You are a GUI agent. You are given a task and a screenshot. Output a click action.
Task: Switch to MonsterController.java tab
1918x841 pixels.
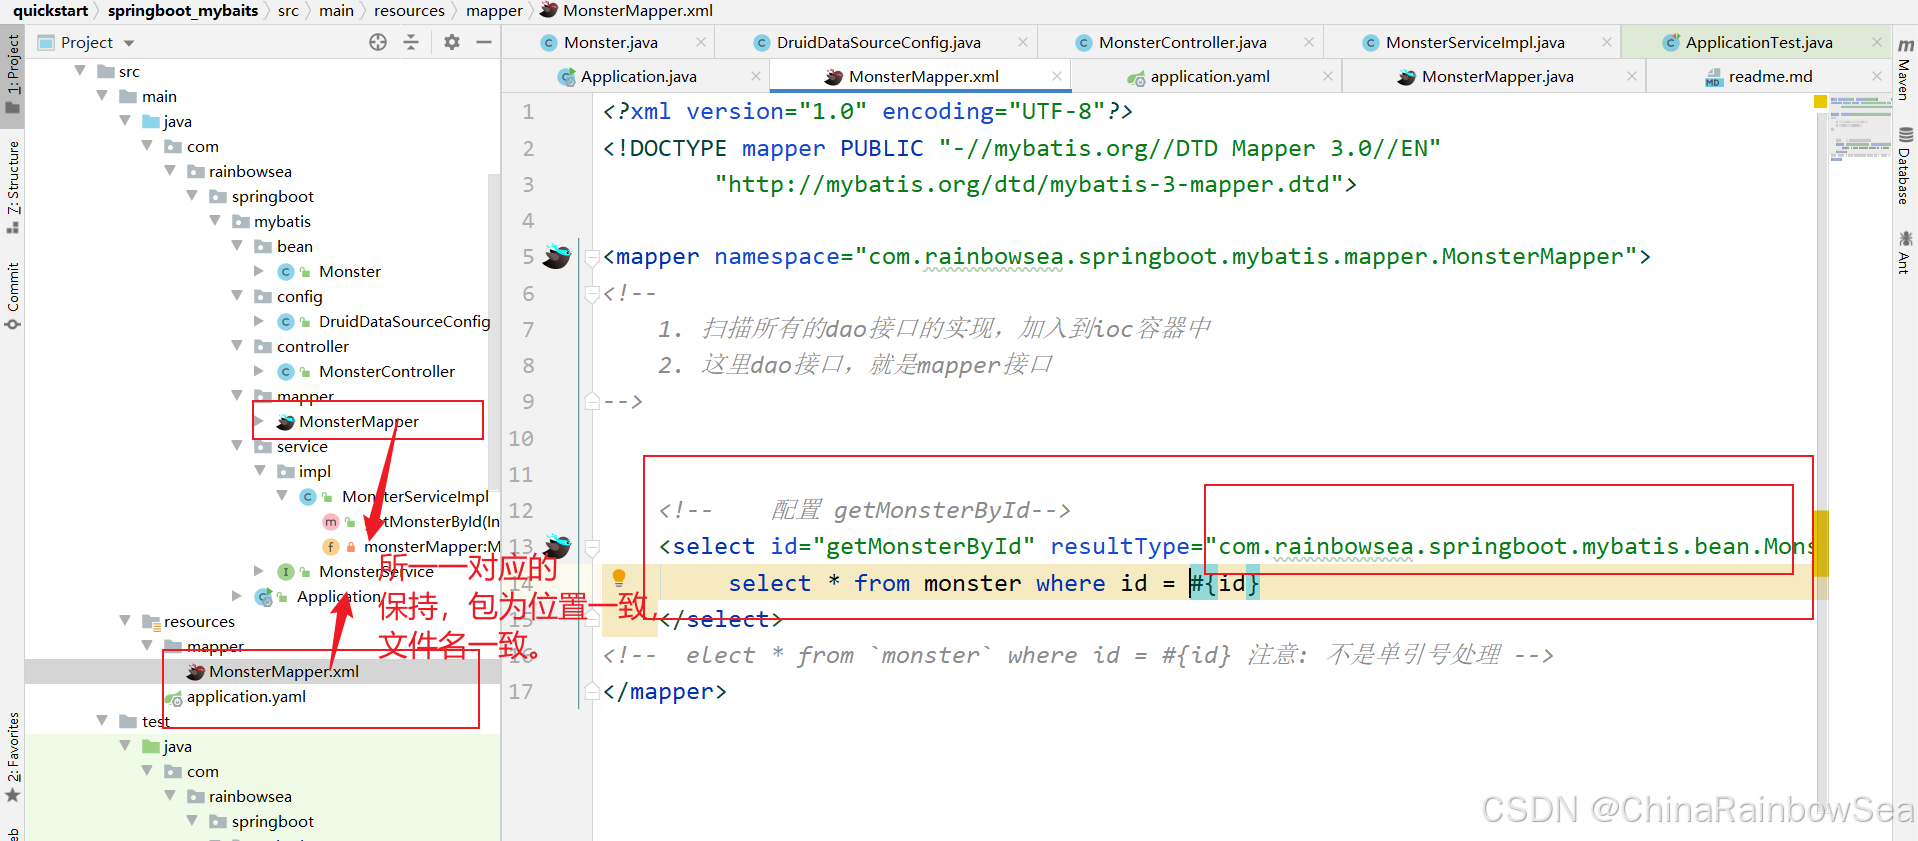pos(1182,43)
